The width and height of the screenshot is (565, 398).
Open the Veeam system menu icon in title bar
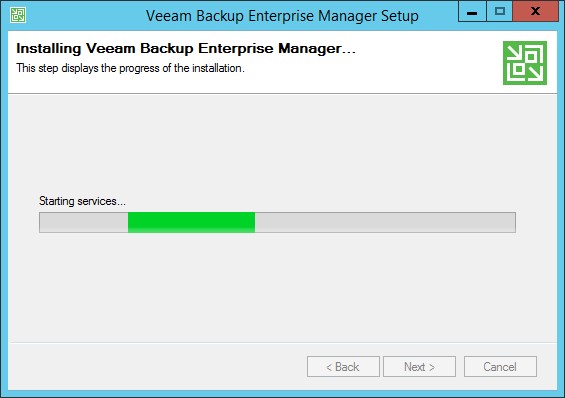(18, 15)
